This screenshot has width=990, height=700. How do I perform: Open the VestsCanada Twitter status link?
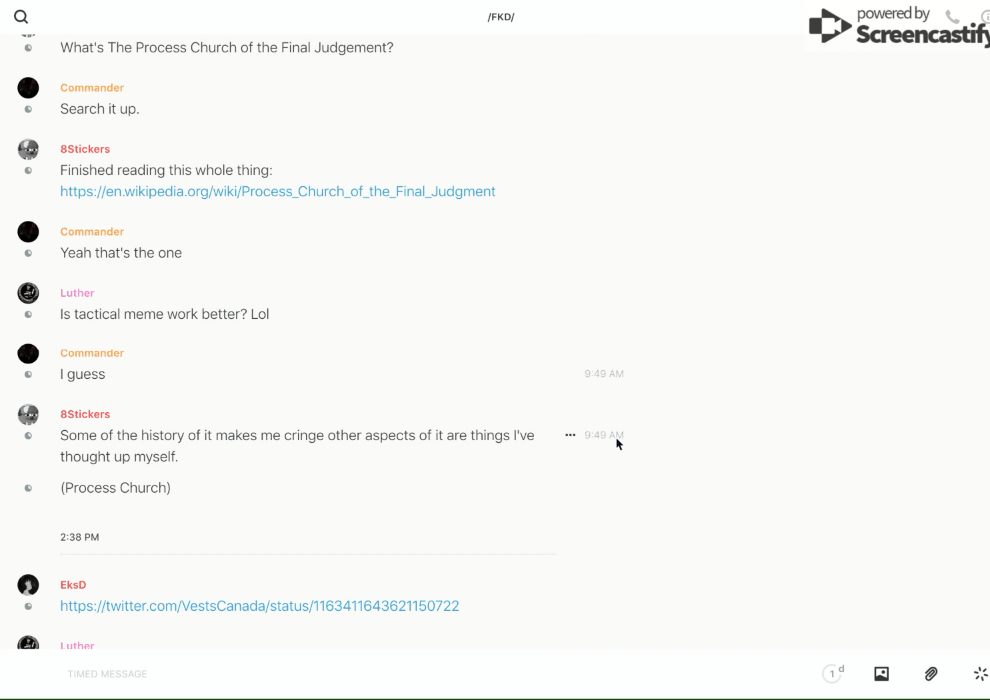point(259,606)
